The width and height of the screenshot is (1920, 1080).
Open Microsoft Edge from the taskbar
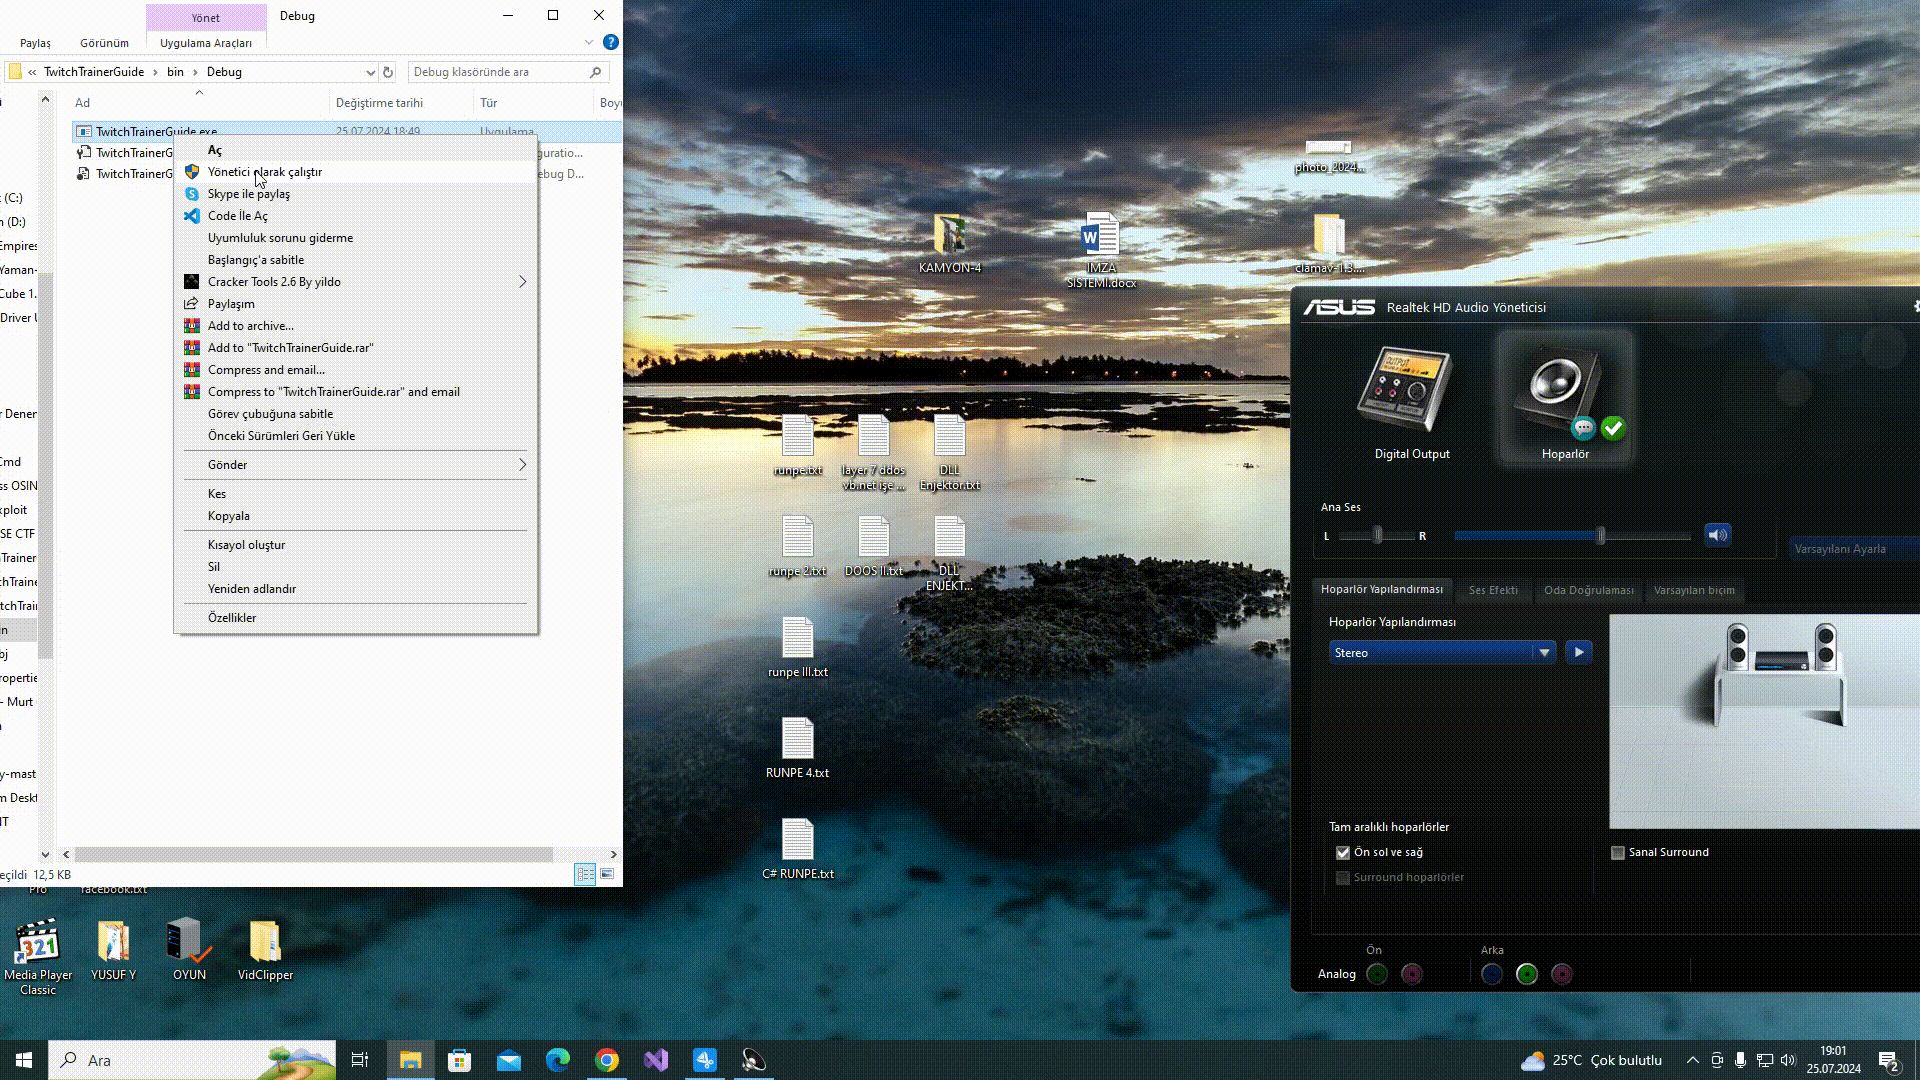coord(557,1060)
